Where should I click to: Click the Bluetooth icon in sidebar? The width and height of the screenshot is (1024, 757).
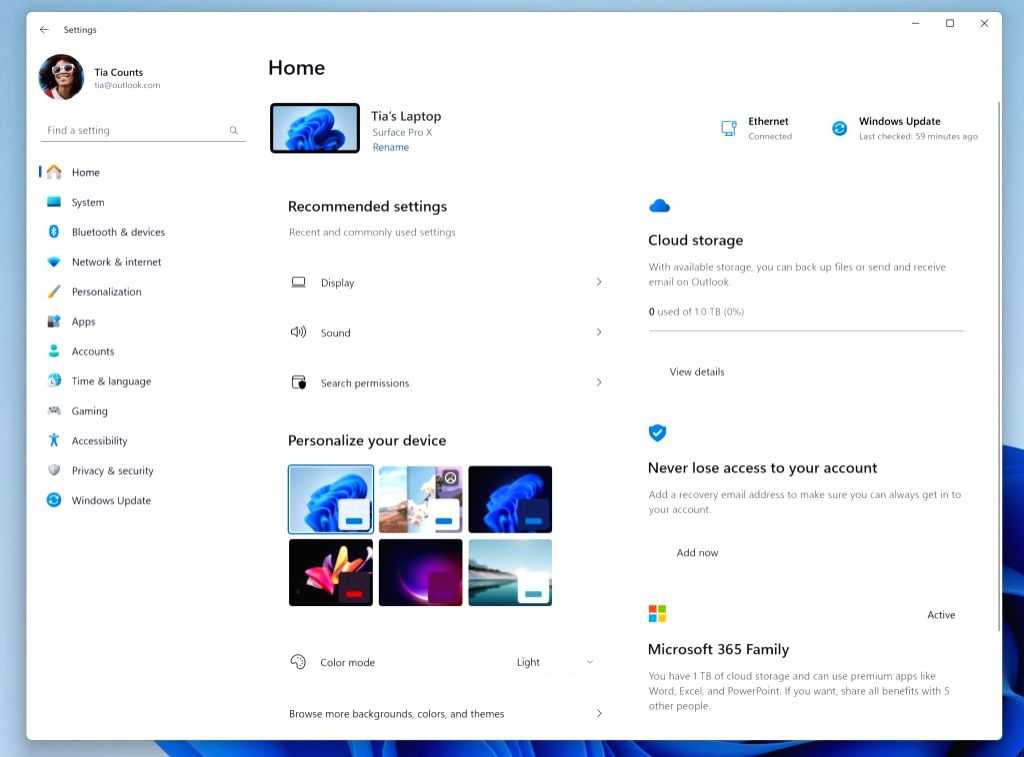point(54,231)
